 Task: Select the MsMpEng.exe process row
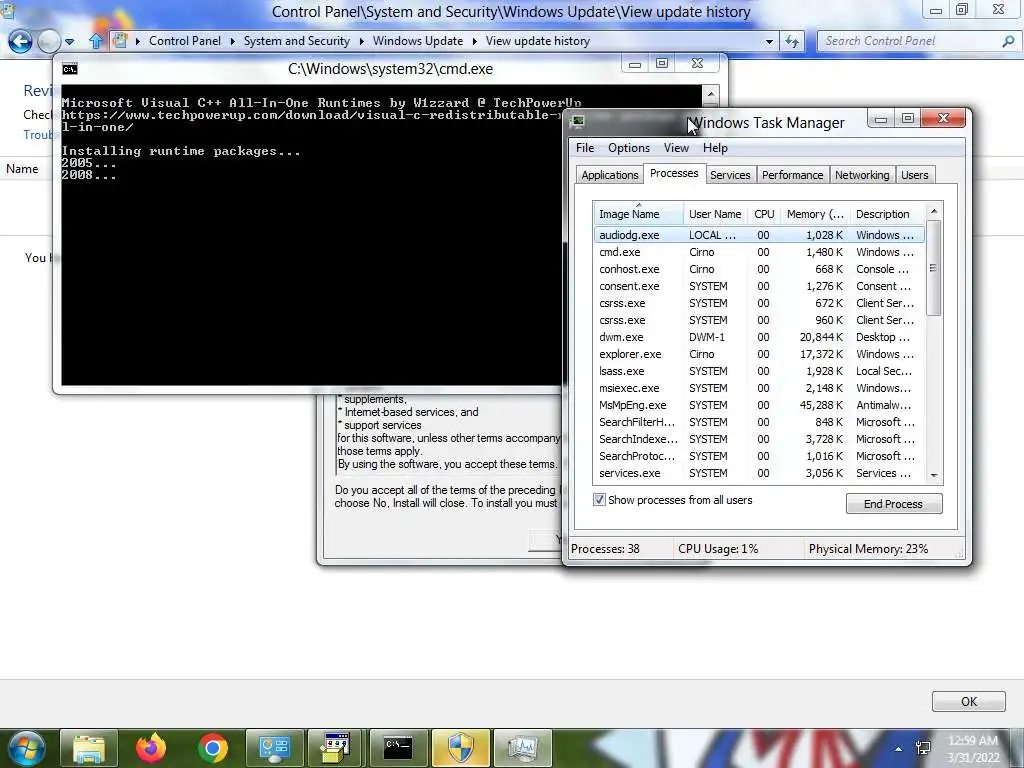pos(759,405)
